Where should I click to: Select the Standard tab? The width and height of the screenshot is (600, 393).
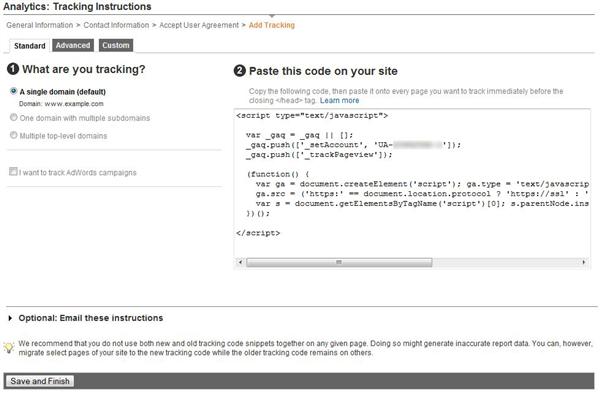[x=29, y=46]
